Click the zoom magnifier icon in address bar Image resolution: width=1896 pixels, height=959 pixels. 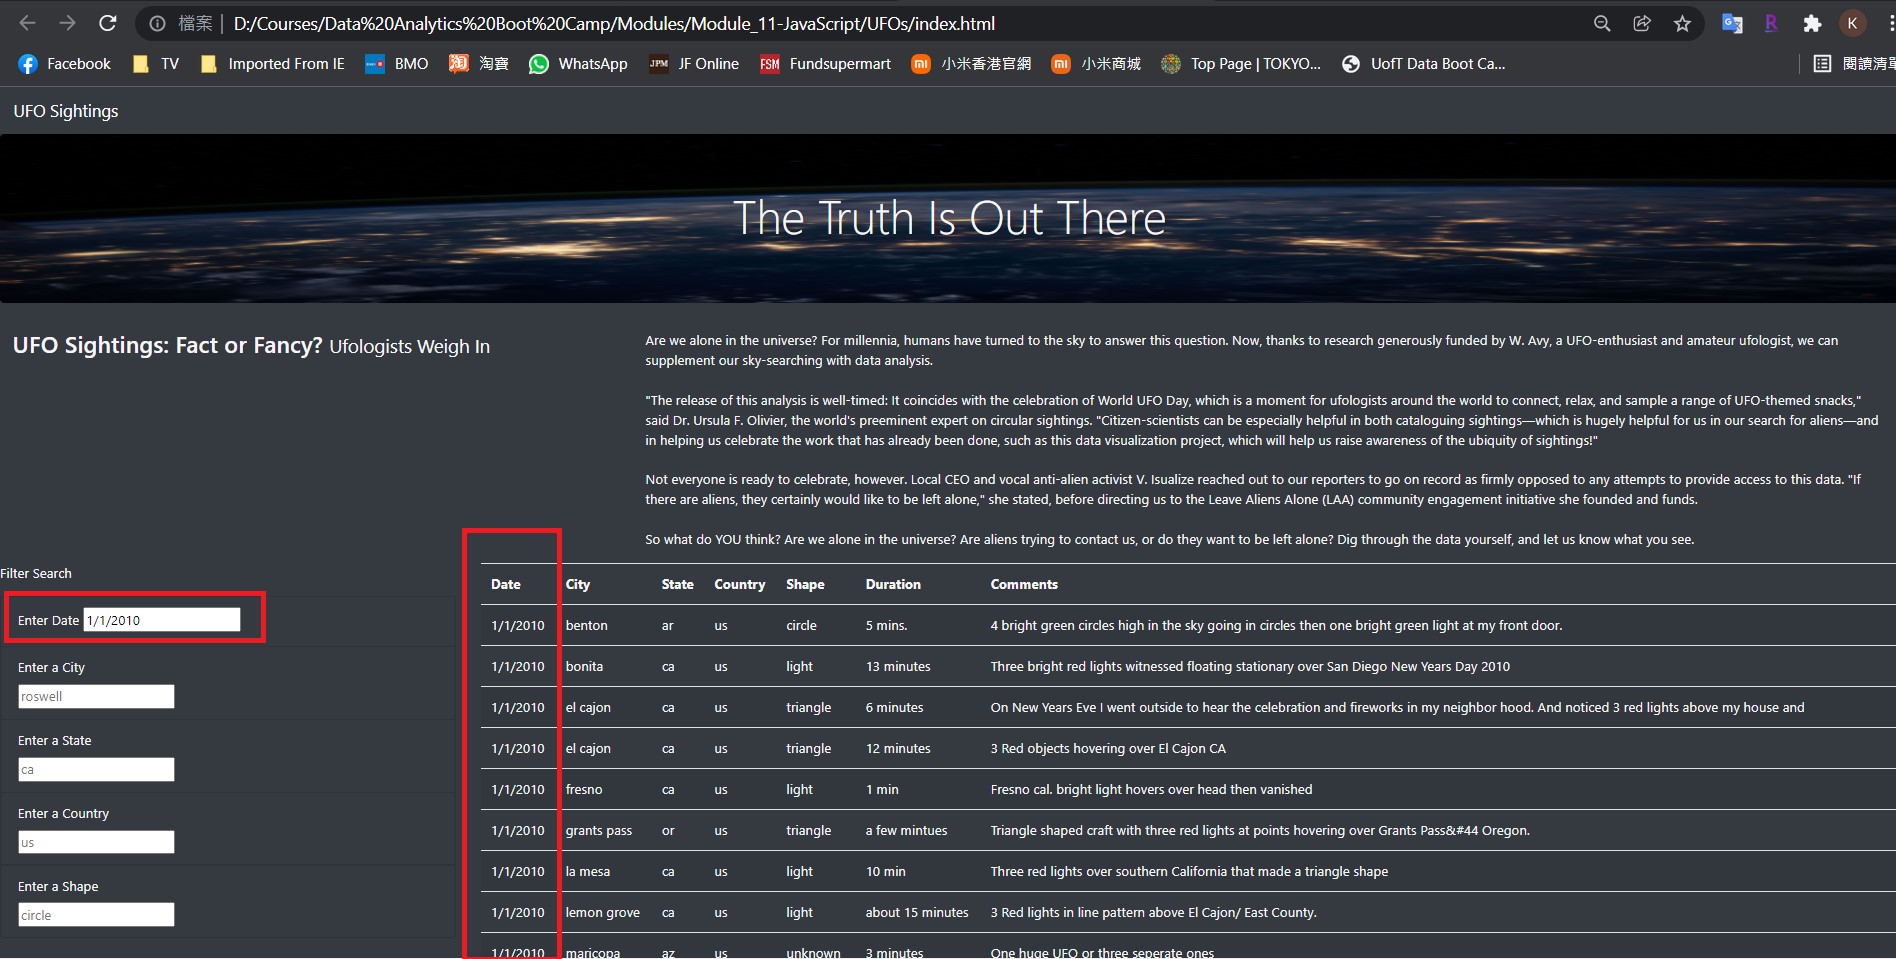coord(1602,23)
